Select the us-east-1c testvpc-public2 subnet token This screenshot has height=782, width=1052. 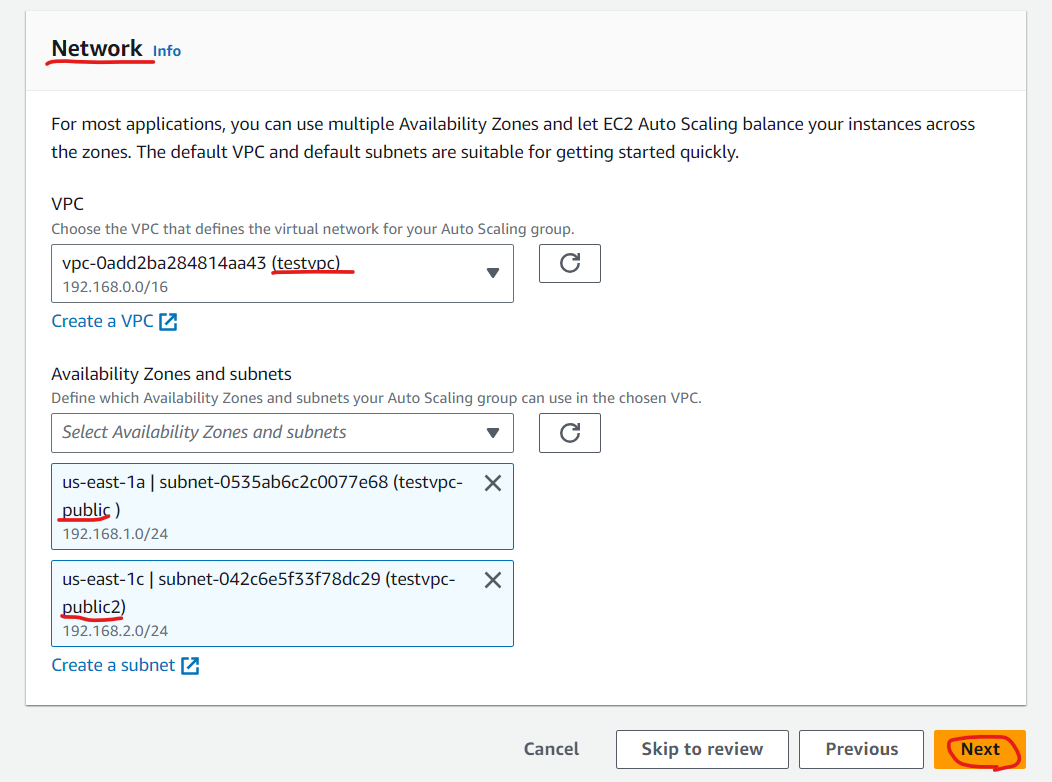pyautogui.click(x=282, y=604)
